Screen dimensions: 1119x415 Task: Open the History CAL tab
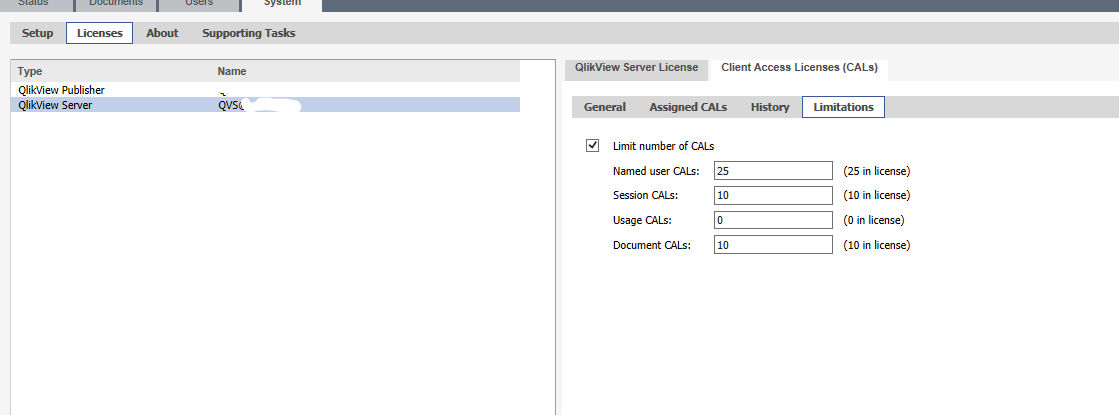[770, 107]
